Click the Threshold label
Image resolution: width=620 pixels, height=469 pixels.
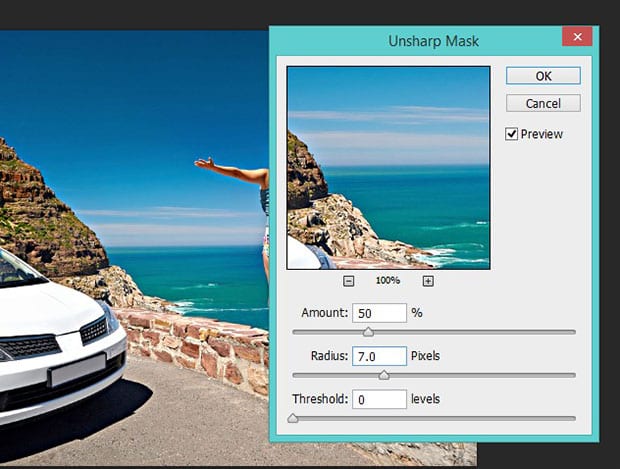pyautogui.click(x=320, y=399)
